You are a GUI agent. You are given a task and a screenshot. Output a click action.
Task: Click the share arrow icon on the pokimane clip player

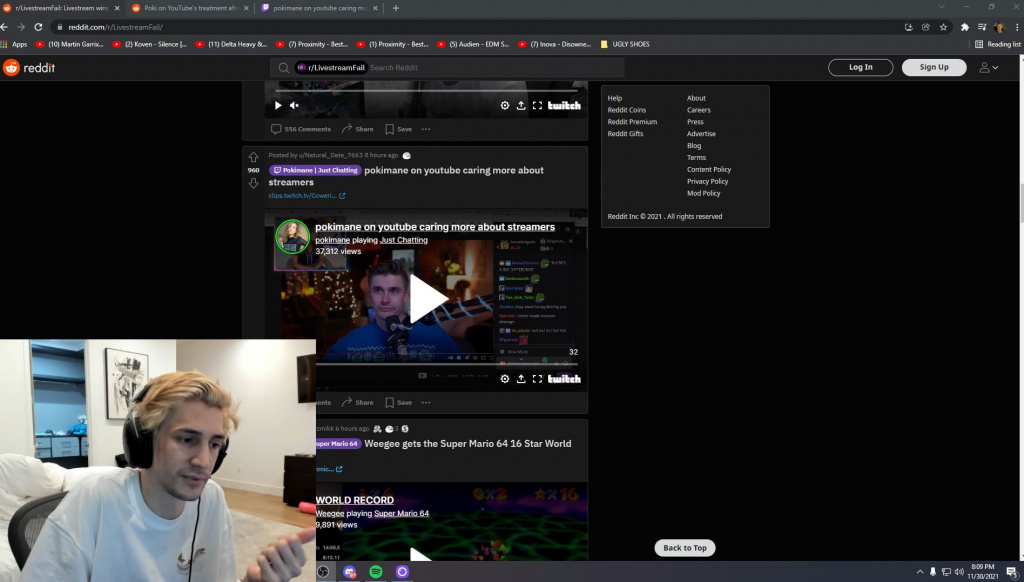click(x=521, y=379)
